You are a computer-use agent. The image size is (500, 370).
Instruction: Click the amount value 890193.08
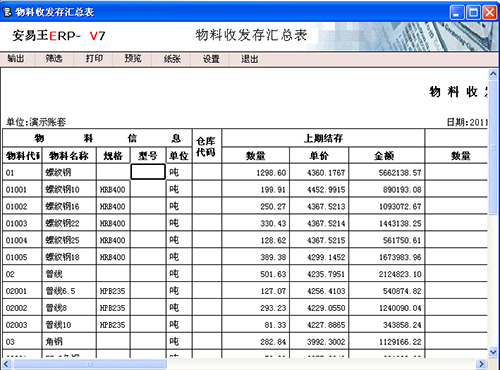(402, 190)
